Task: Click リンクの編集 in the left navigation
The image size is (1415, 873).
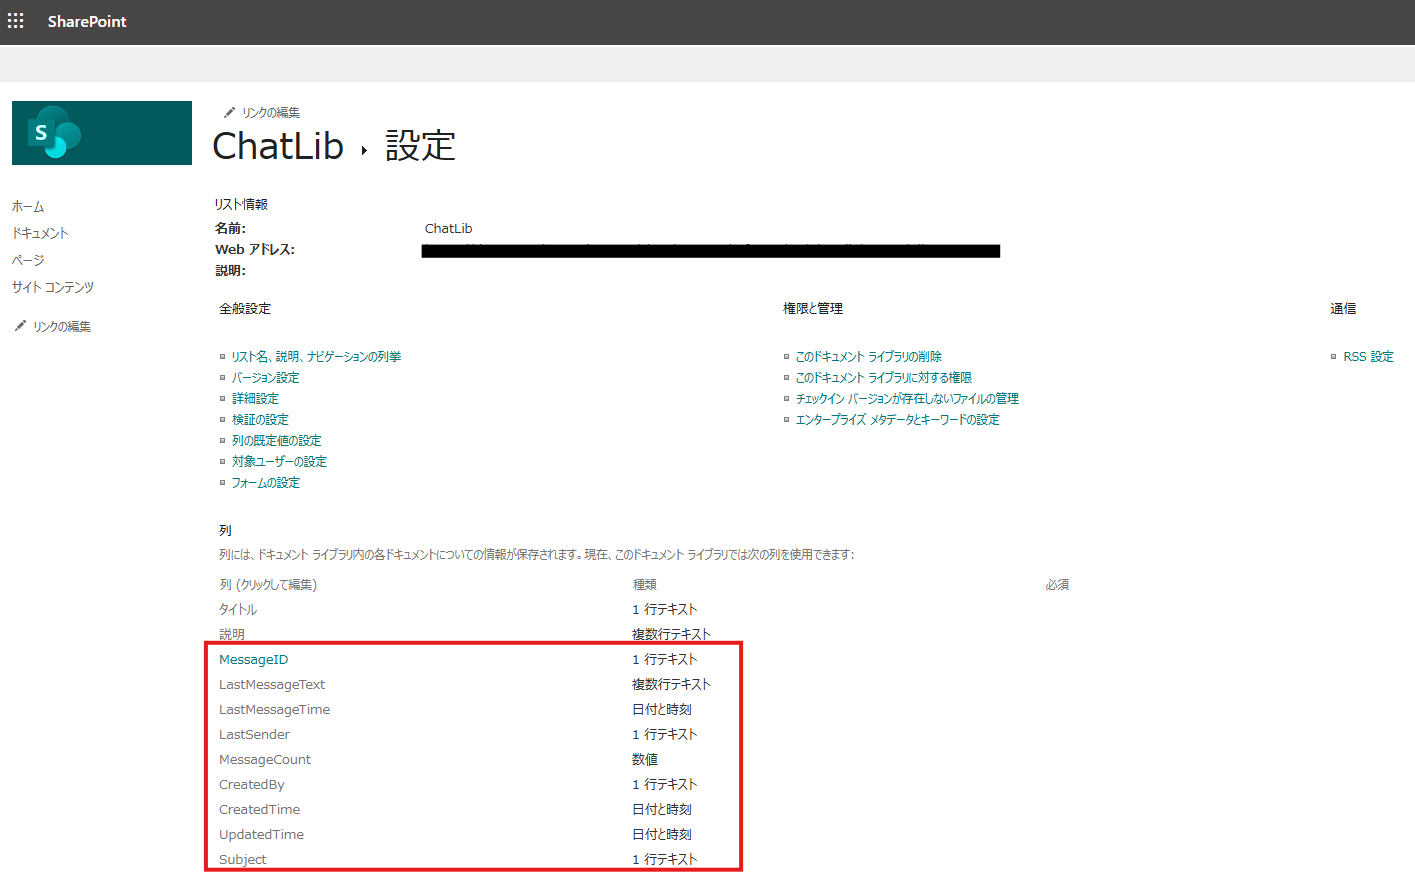Action: click(62, 327)
